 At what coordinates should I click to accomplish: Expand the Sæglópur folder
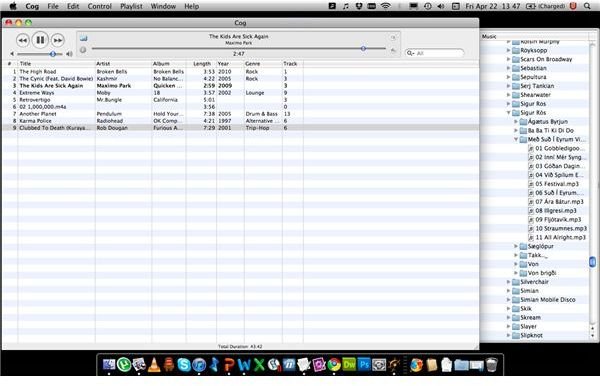tap(516, 246)
